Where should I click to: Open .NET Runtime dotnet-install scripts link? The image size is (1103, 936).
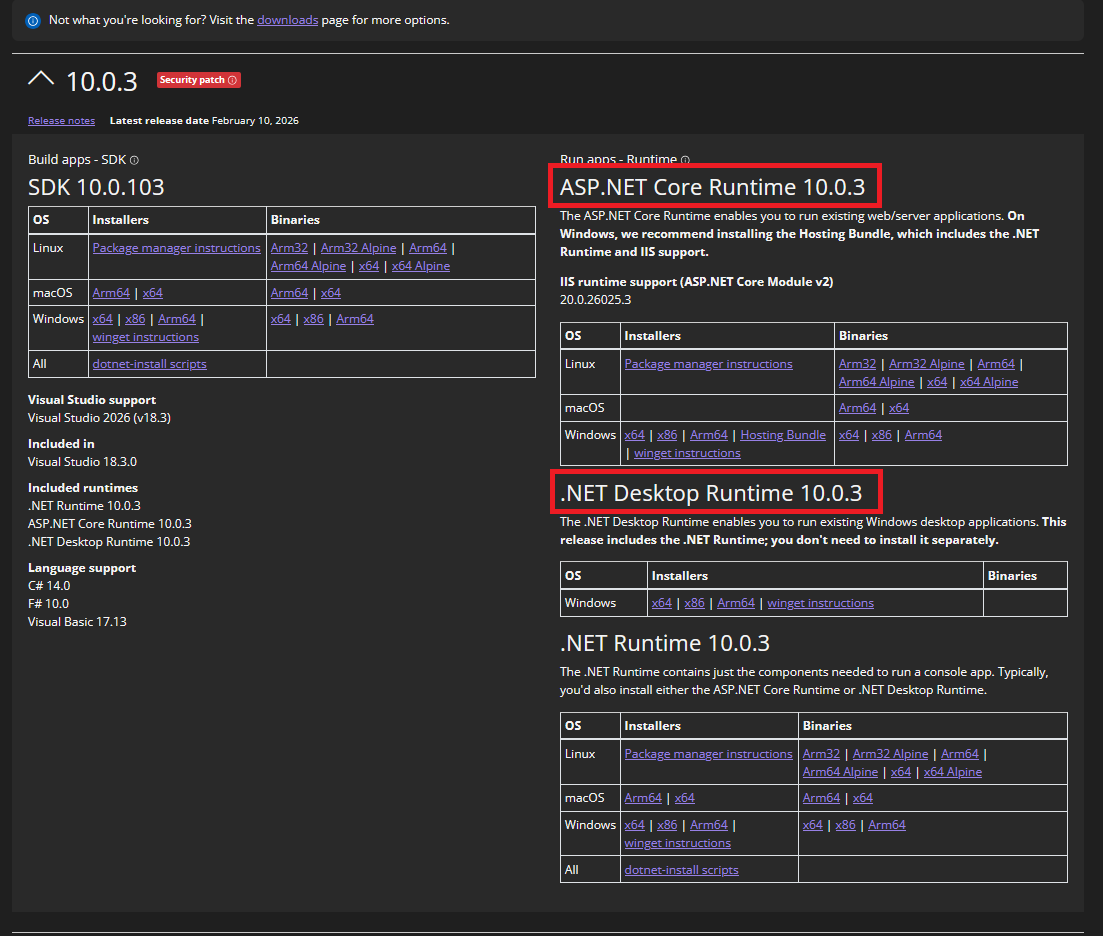pos(681,870)
